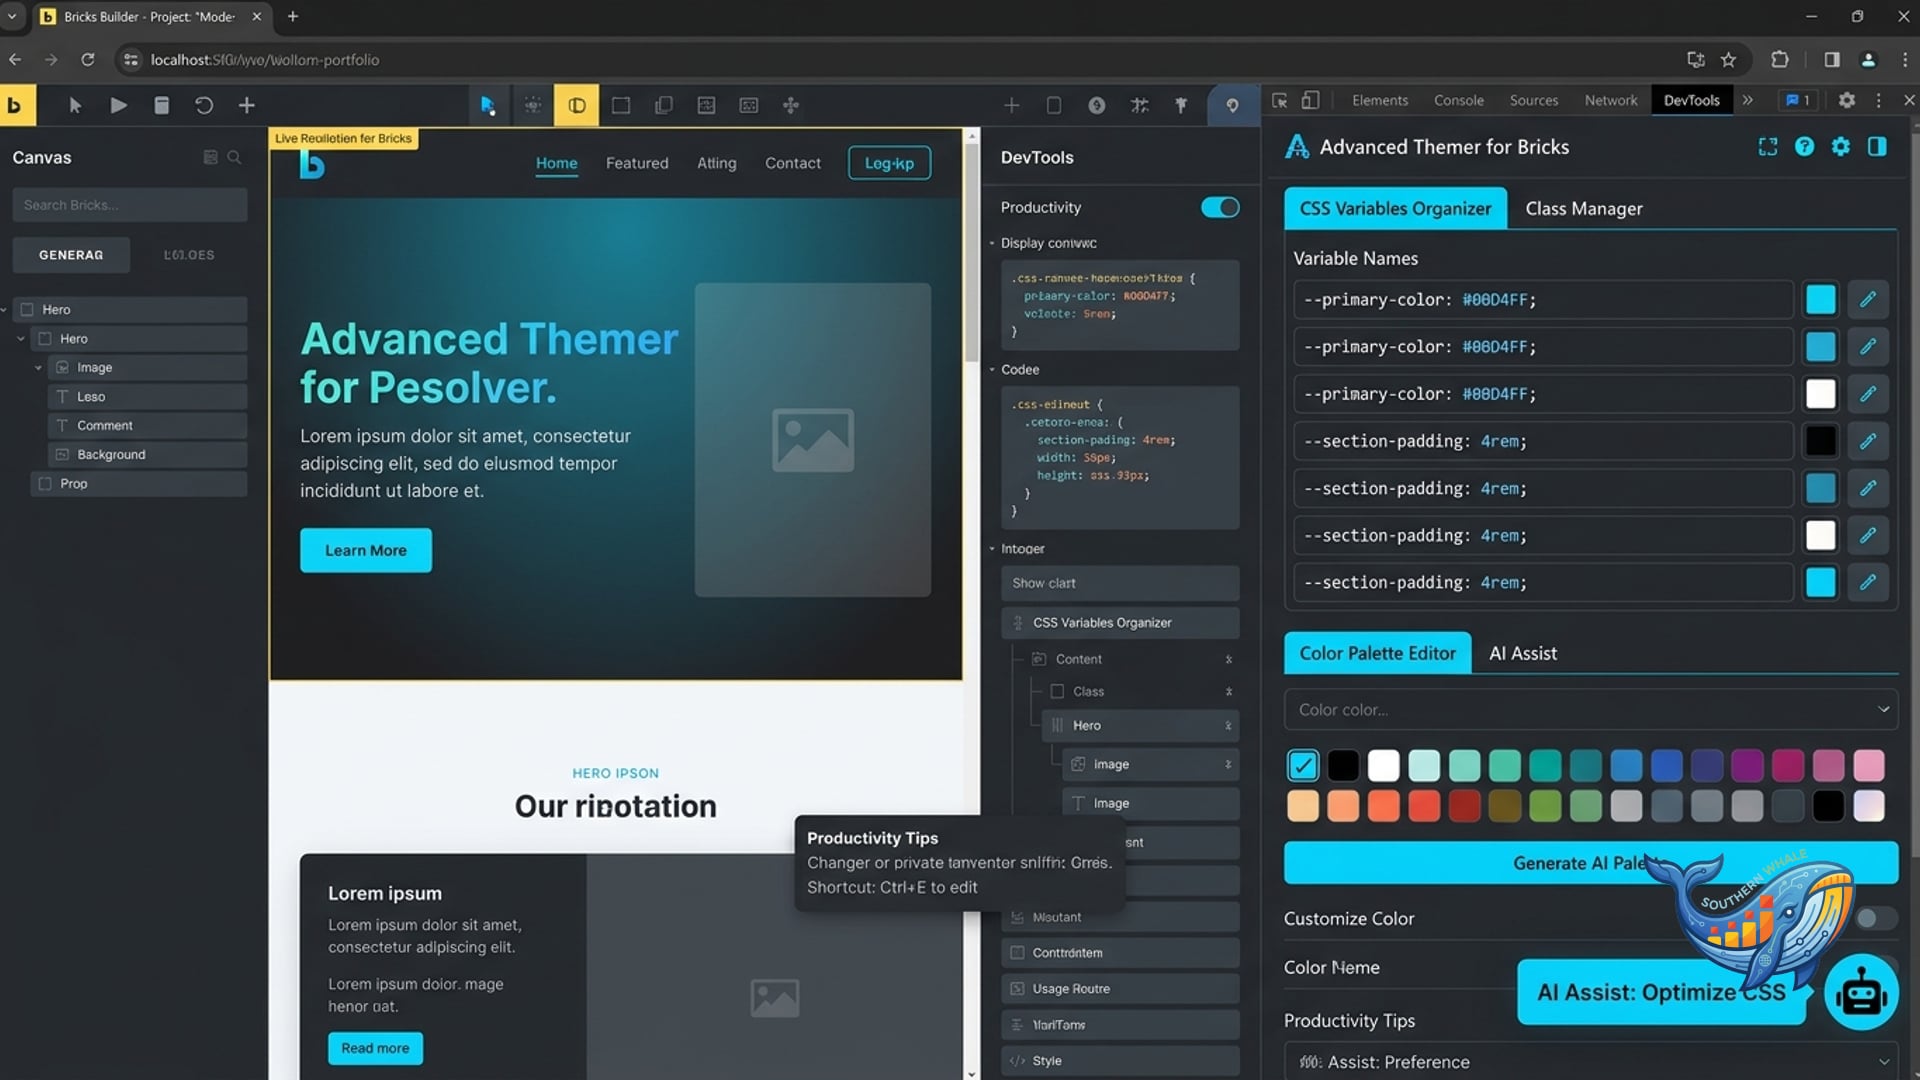The image size is (1920, 1080).
Task: Open the AI Assist tab
Action: 1522,653
